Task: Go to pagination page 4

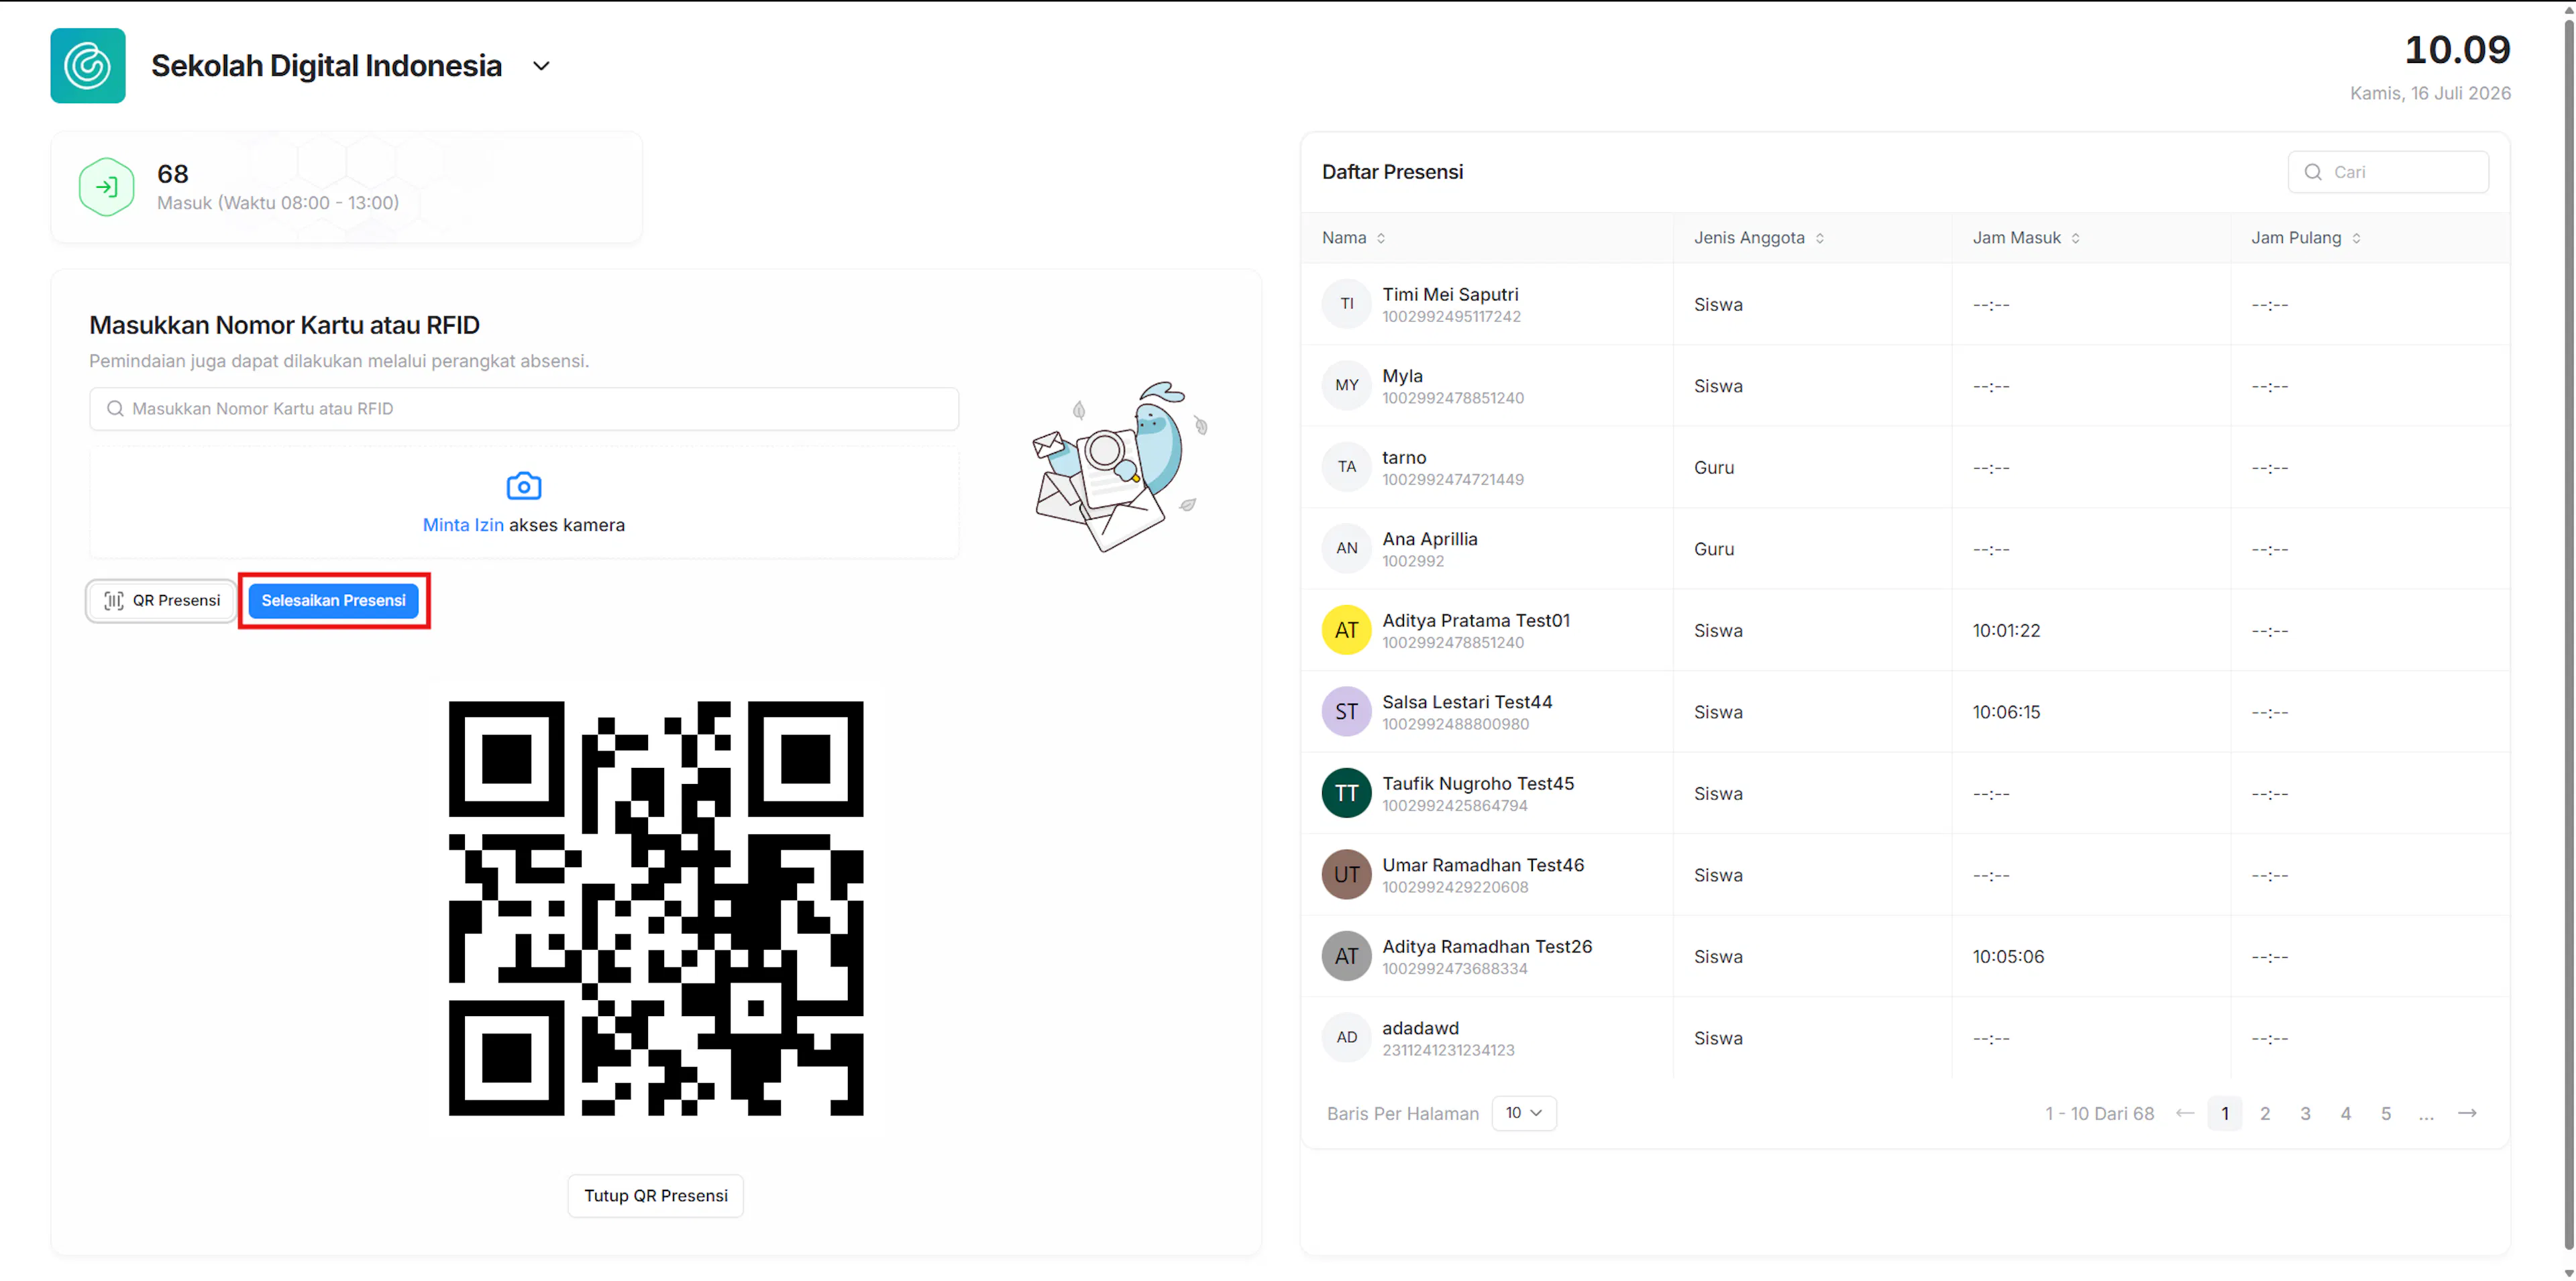Action: (x=2346, y=1114)
